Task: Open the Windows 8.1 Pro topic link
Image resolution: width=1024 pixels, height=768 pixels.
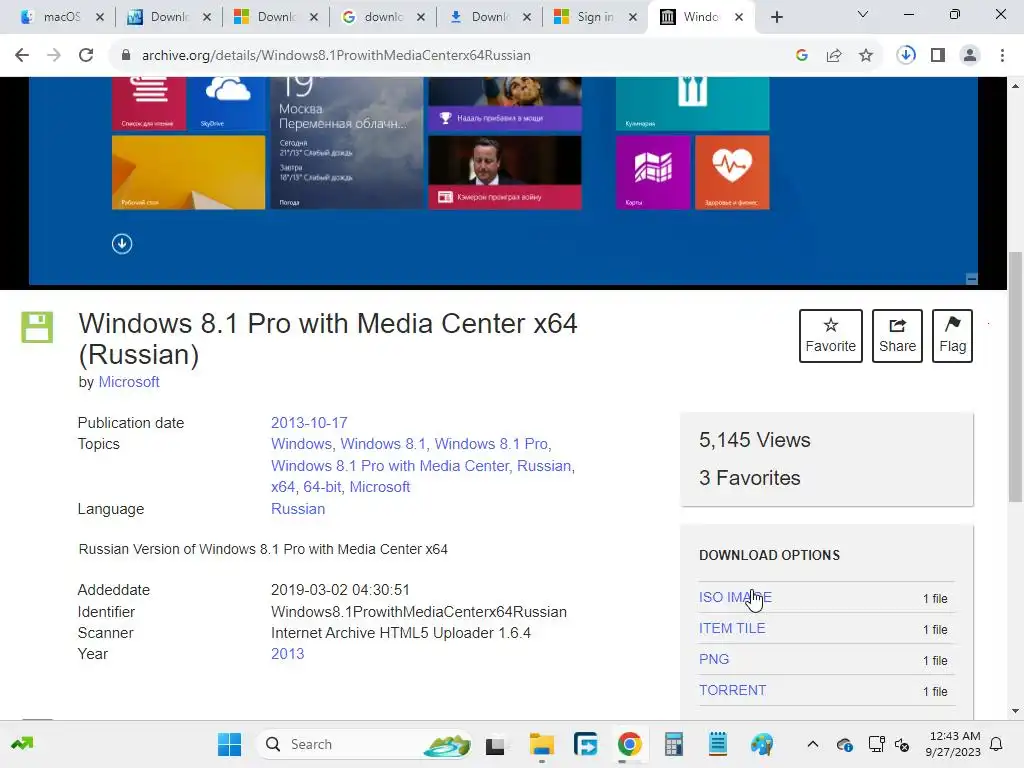Action: pos(491,444)
